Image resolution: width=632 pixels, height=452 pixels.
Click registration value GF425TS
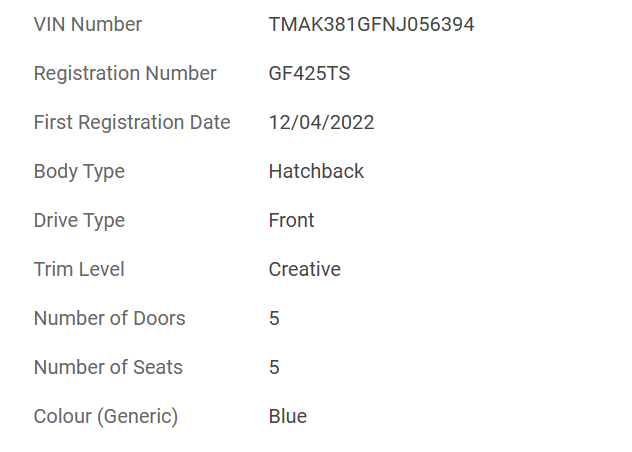309,74
